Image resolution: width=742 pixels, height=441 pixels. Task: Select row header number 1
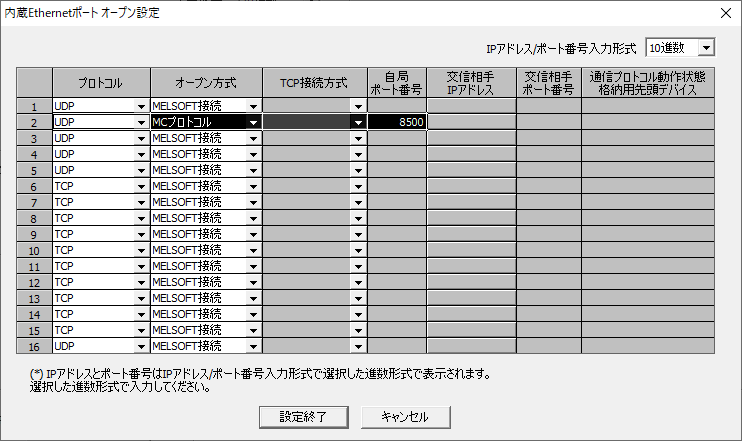click(x=34, y=106)
